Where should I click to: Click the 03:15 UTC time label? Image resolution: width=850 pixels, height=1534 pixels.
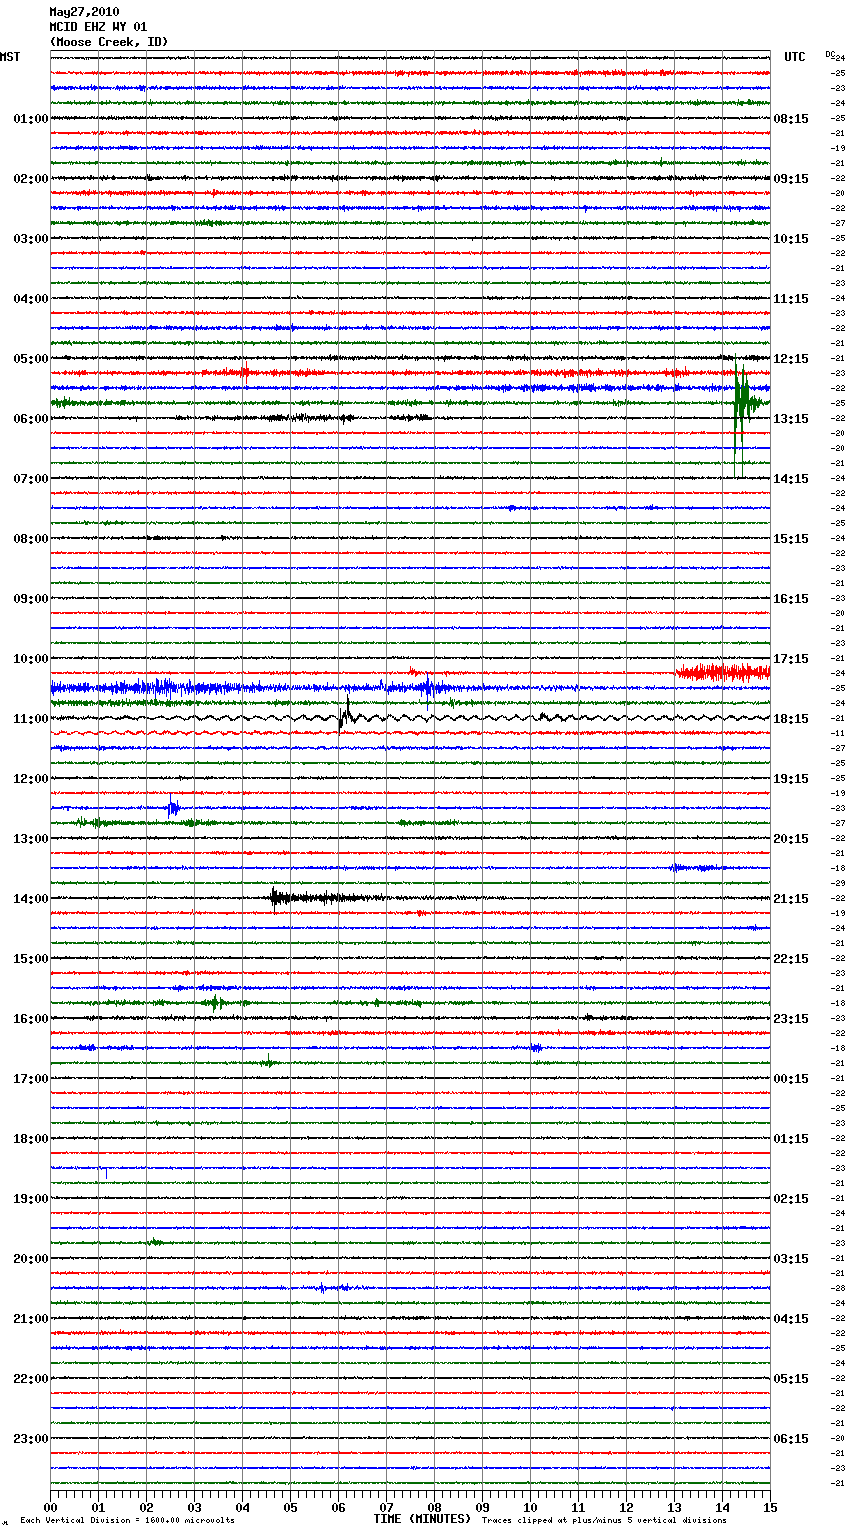(791, 1259)
